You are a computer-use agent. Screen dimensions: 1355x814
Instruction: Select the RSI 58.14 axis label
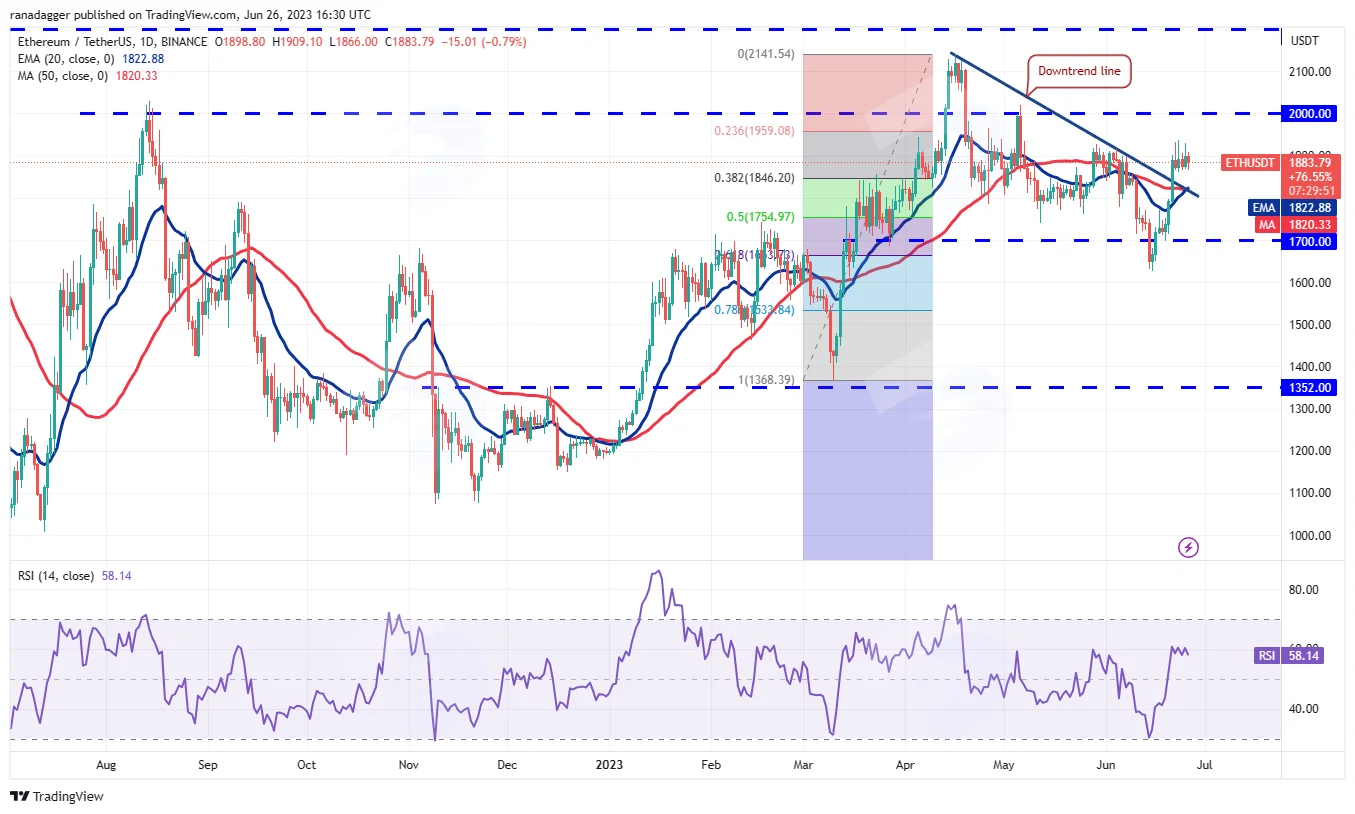(1289, 656)
